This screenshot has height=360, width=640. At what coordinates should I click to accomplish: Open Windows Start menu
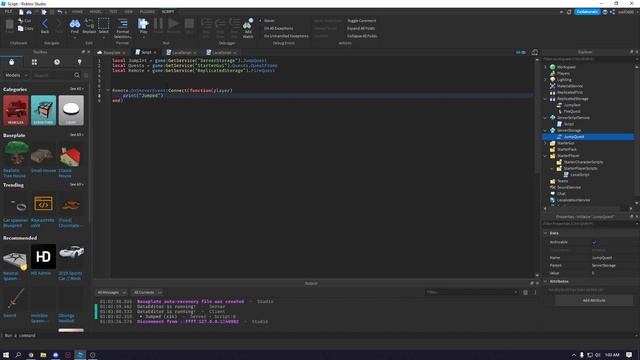[x=6, y=355]
